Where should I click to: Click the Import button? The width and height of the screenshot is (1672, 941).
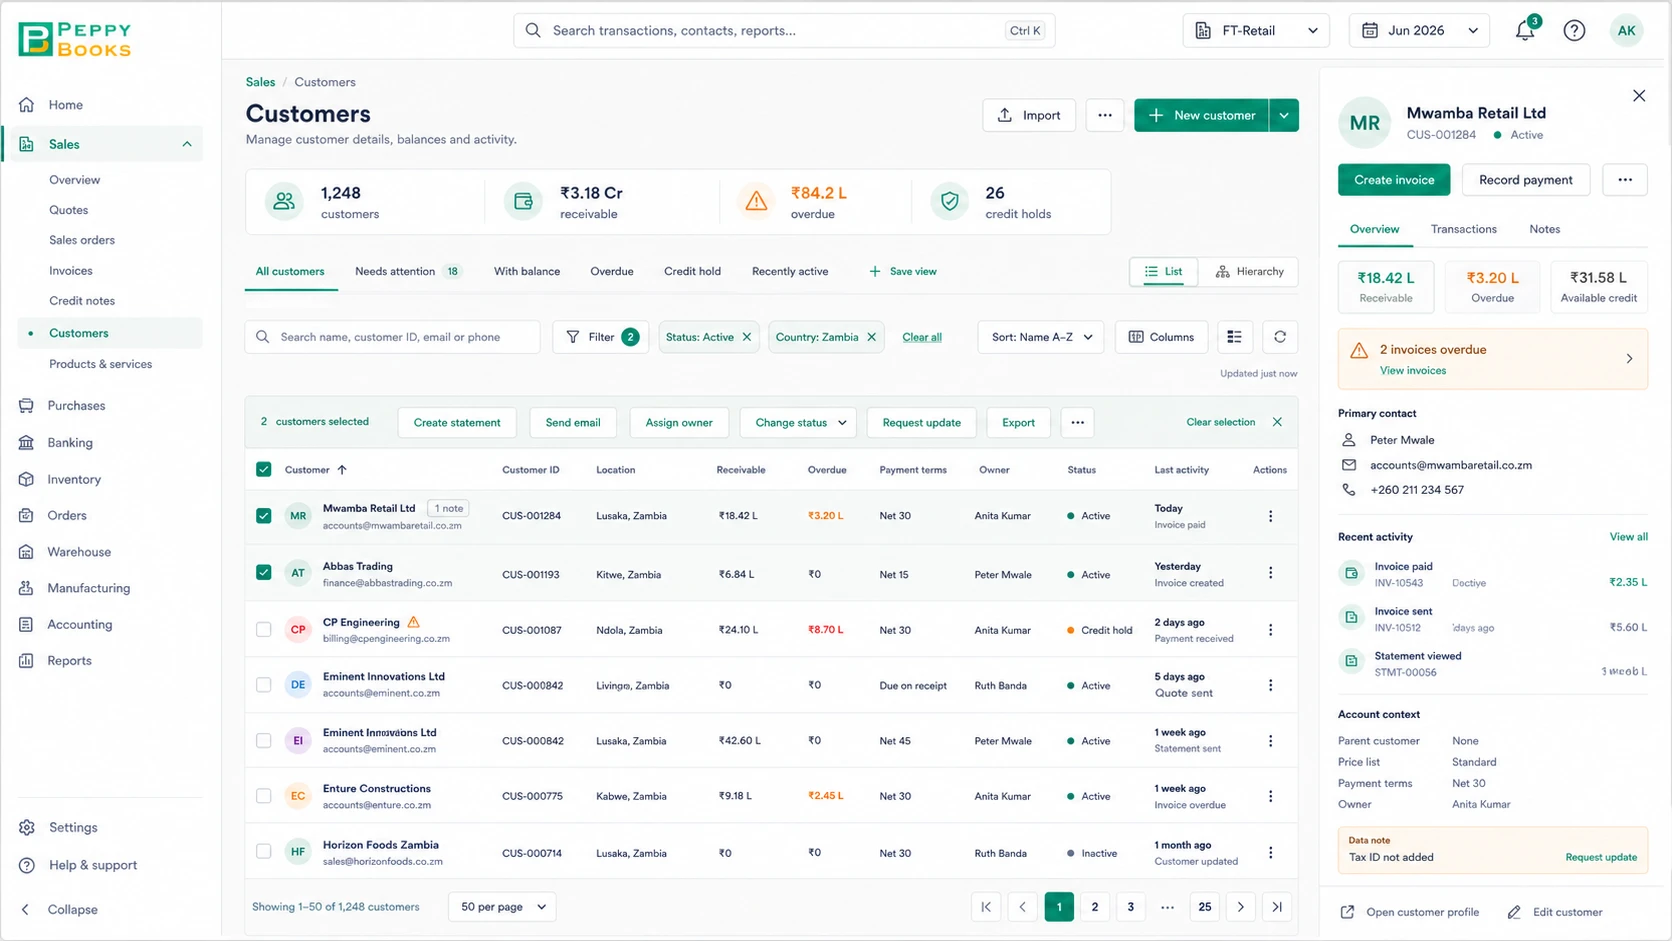tap(1029, 115)
